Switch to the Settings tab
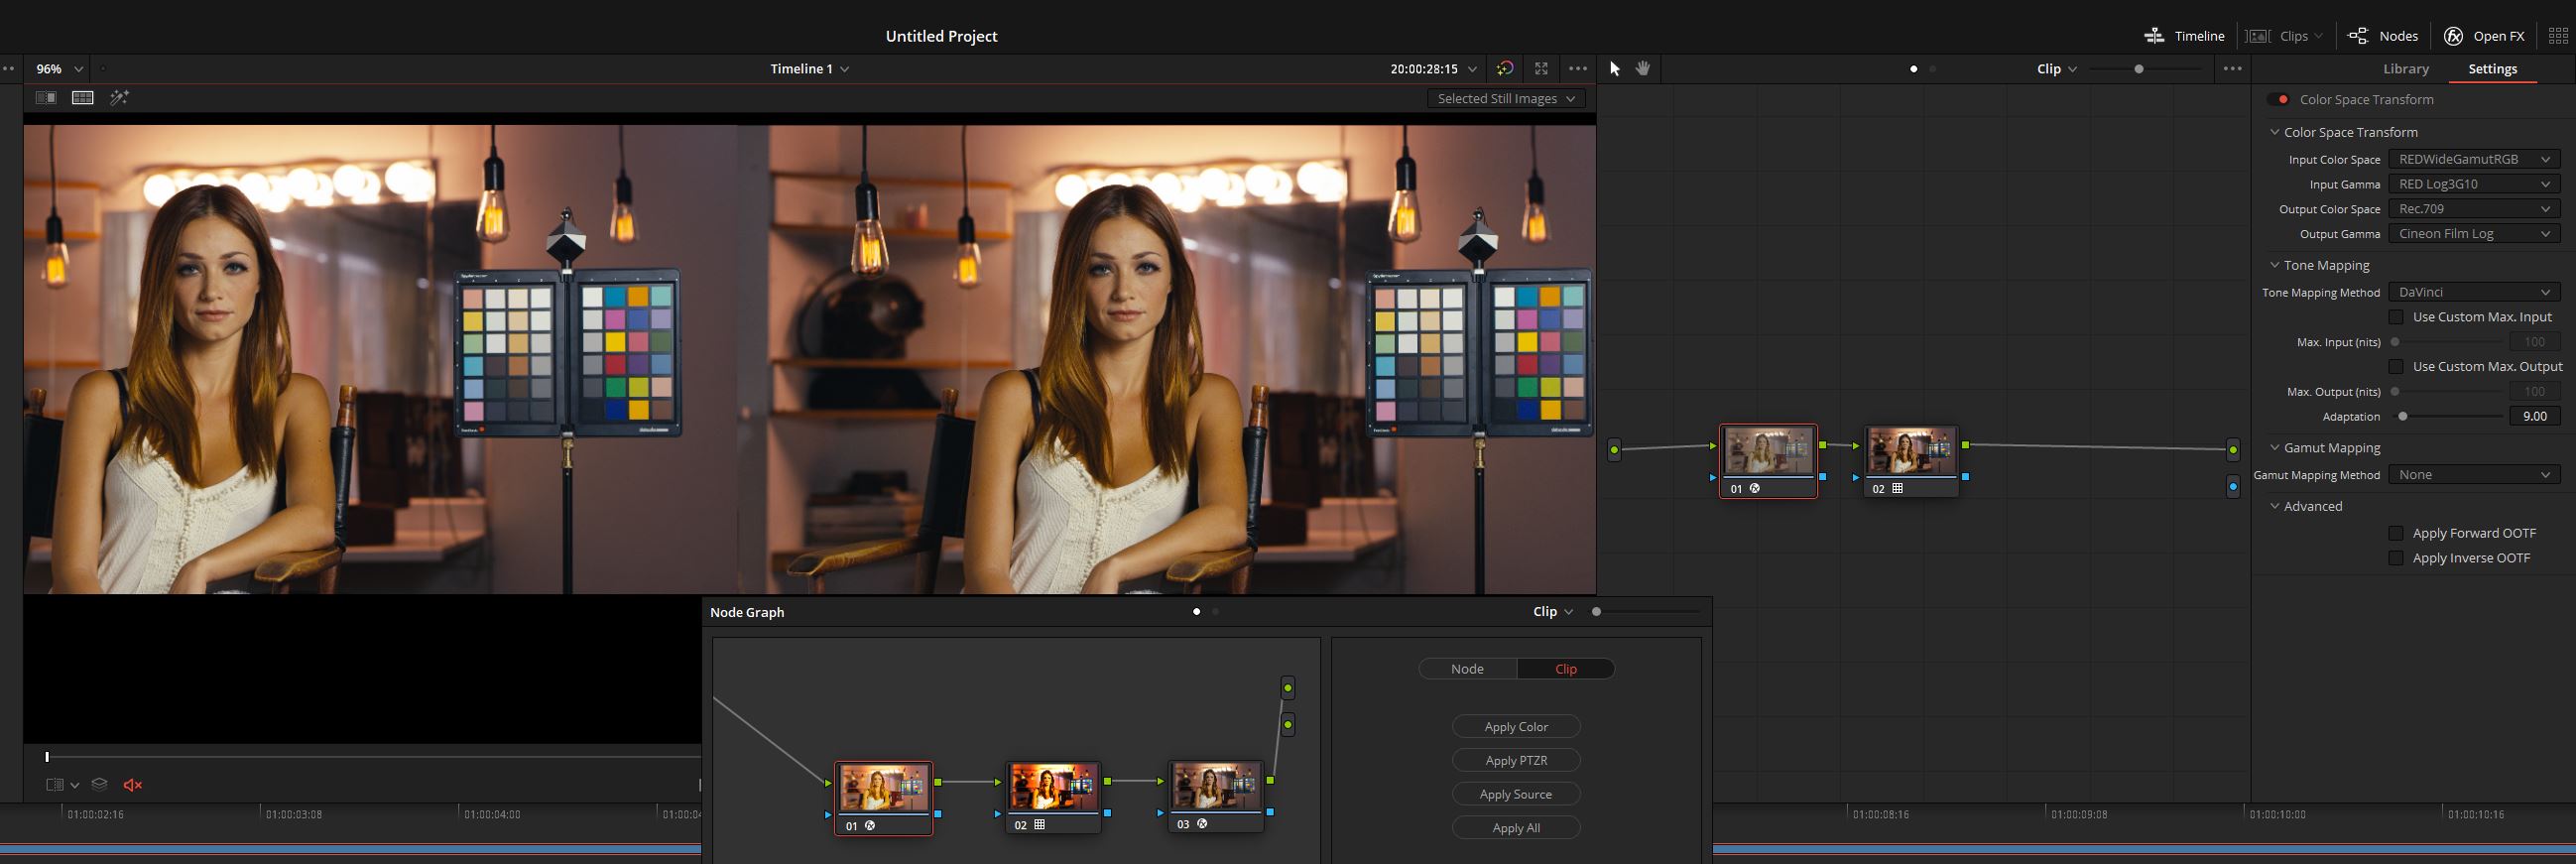 (x=2492, y=69)
